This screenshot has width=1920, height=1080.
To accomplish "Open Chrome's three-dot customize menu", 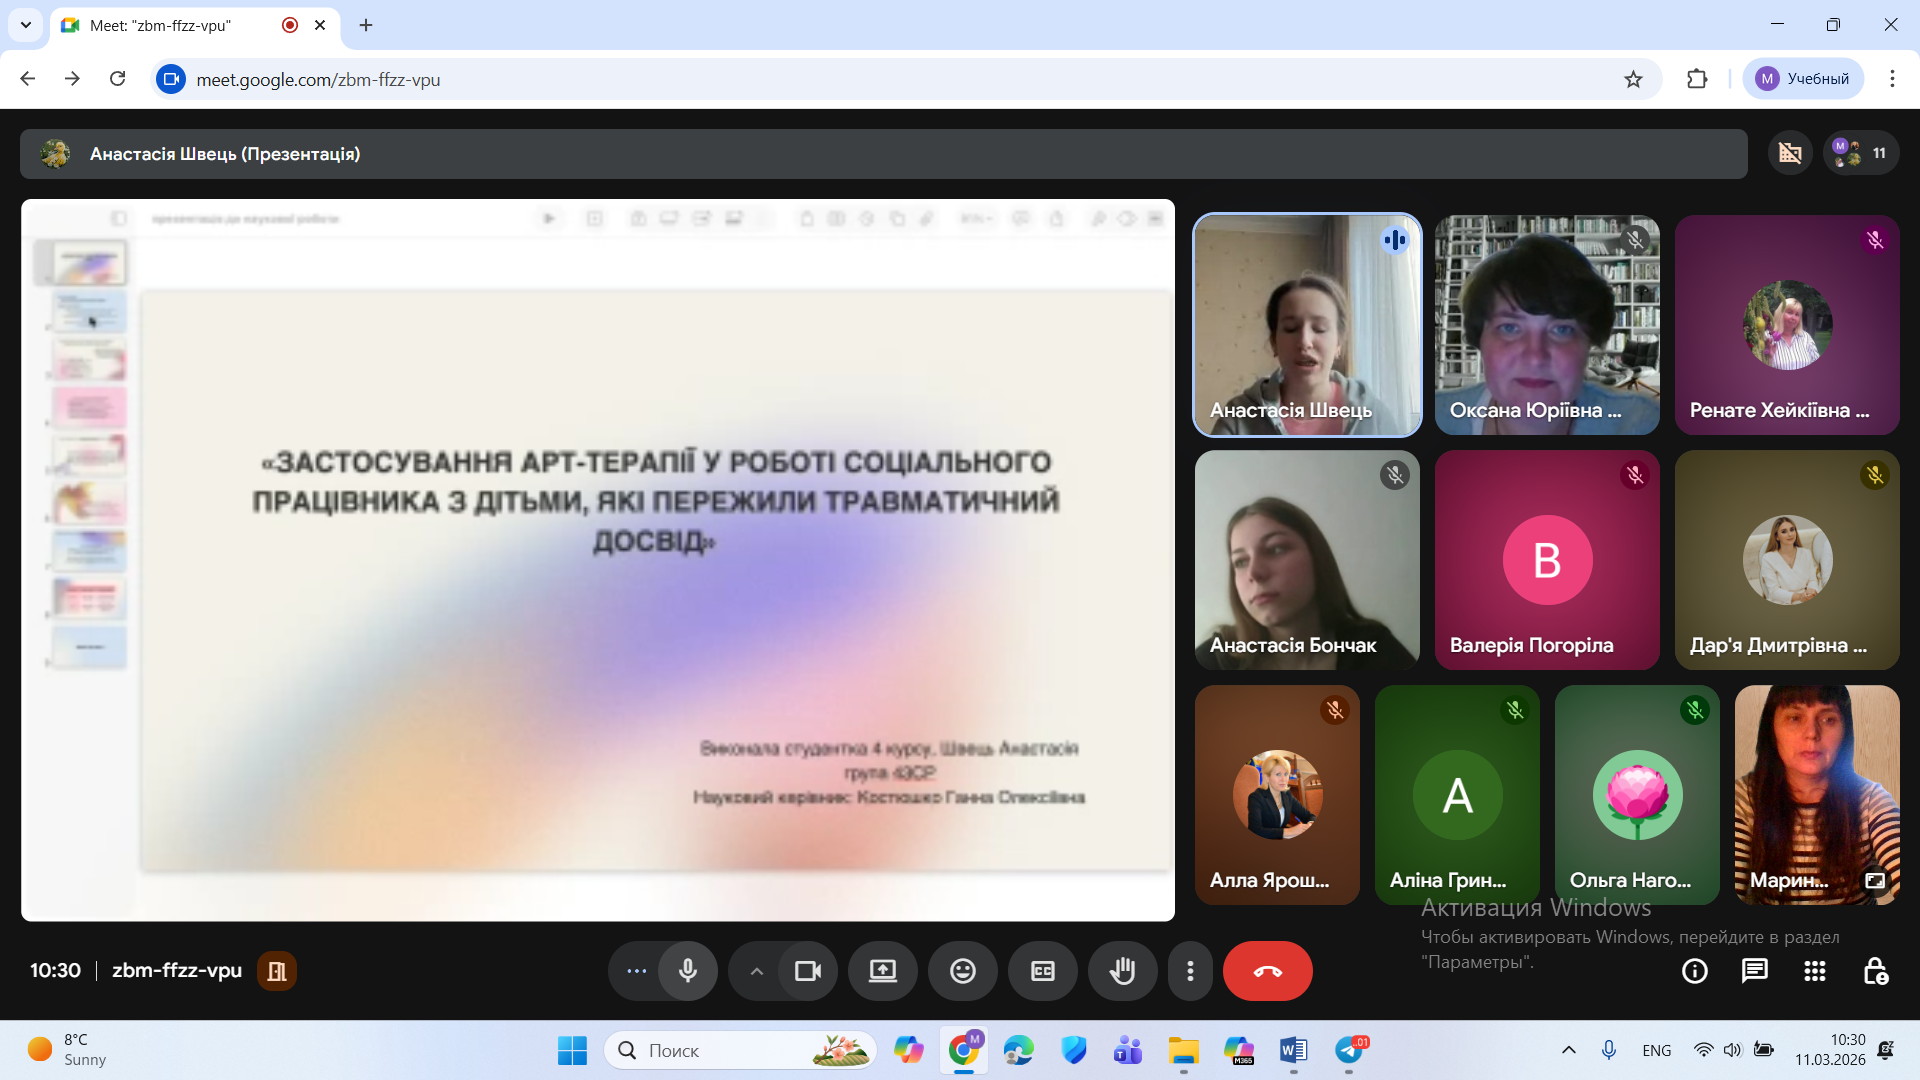I will coord(1892,78).
